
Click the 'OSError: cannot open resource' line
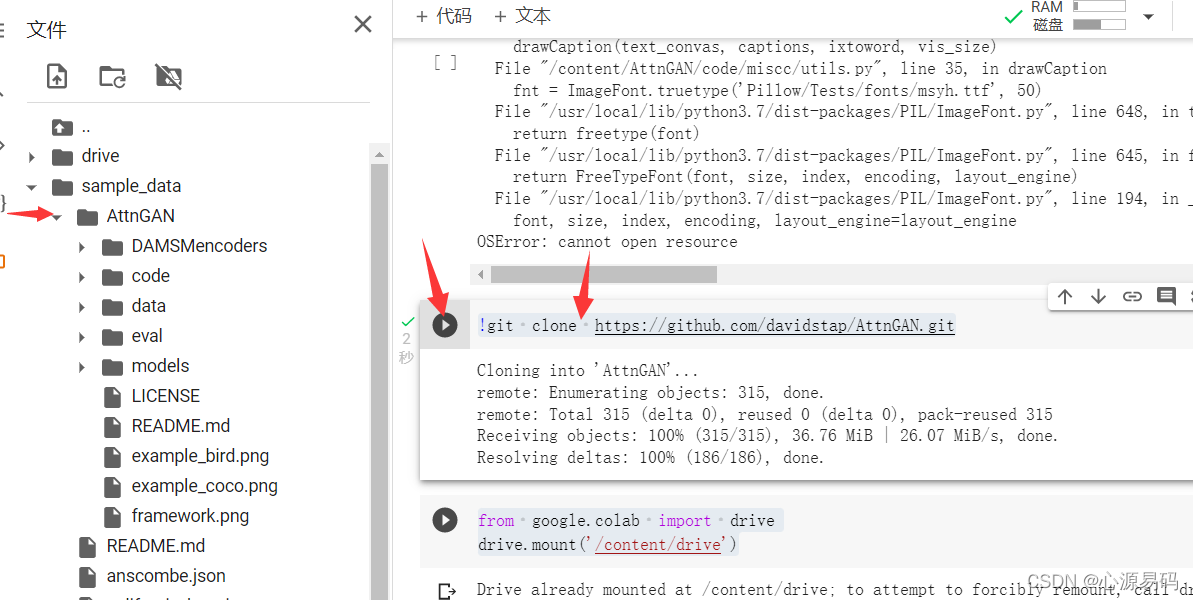(x=606, y=242)
